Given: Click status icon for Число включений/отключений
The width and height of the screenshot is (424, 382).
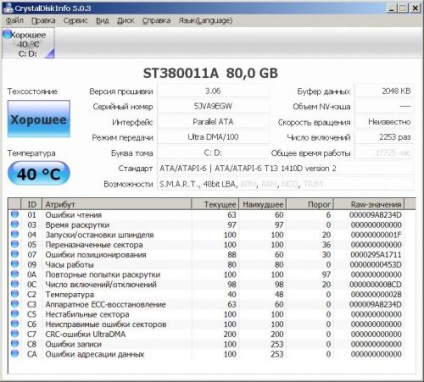Looking at the screenshot, I should pyautogui.click(x=15, y=284).
